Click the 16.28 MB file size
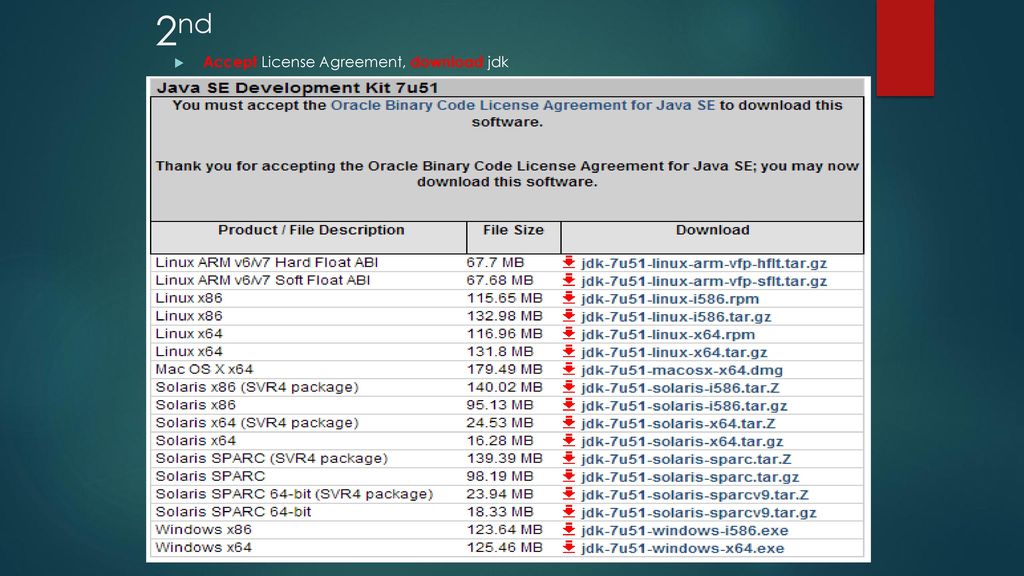Image resolution: width=1024 pixels, height=576 pixels. 500,441
